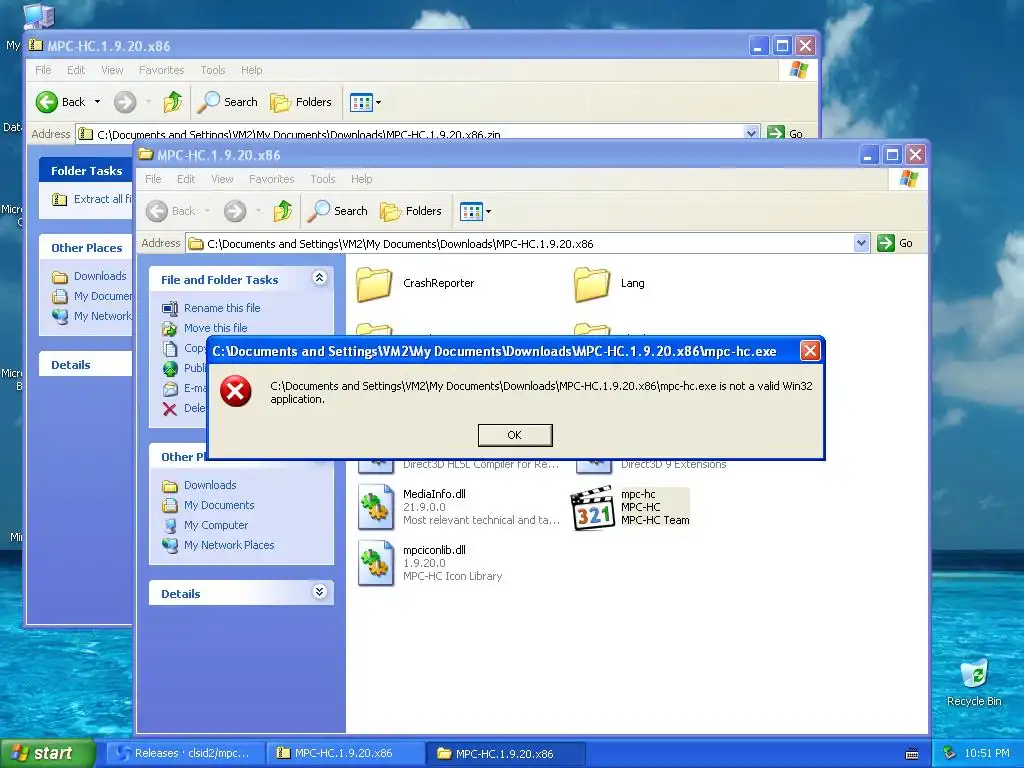Screen dimensions: 1024x768
Task: Click Extract all files link in back window
Action: point(102,199)
